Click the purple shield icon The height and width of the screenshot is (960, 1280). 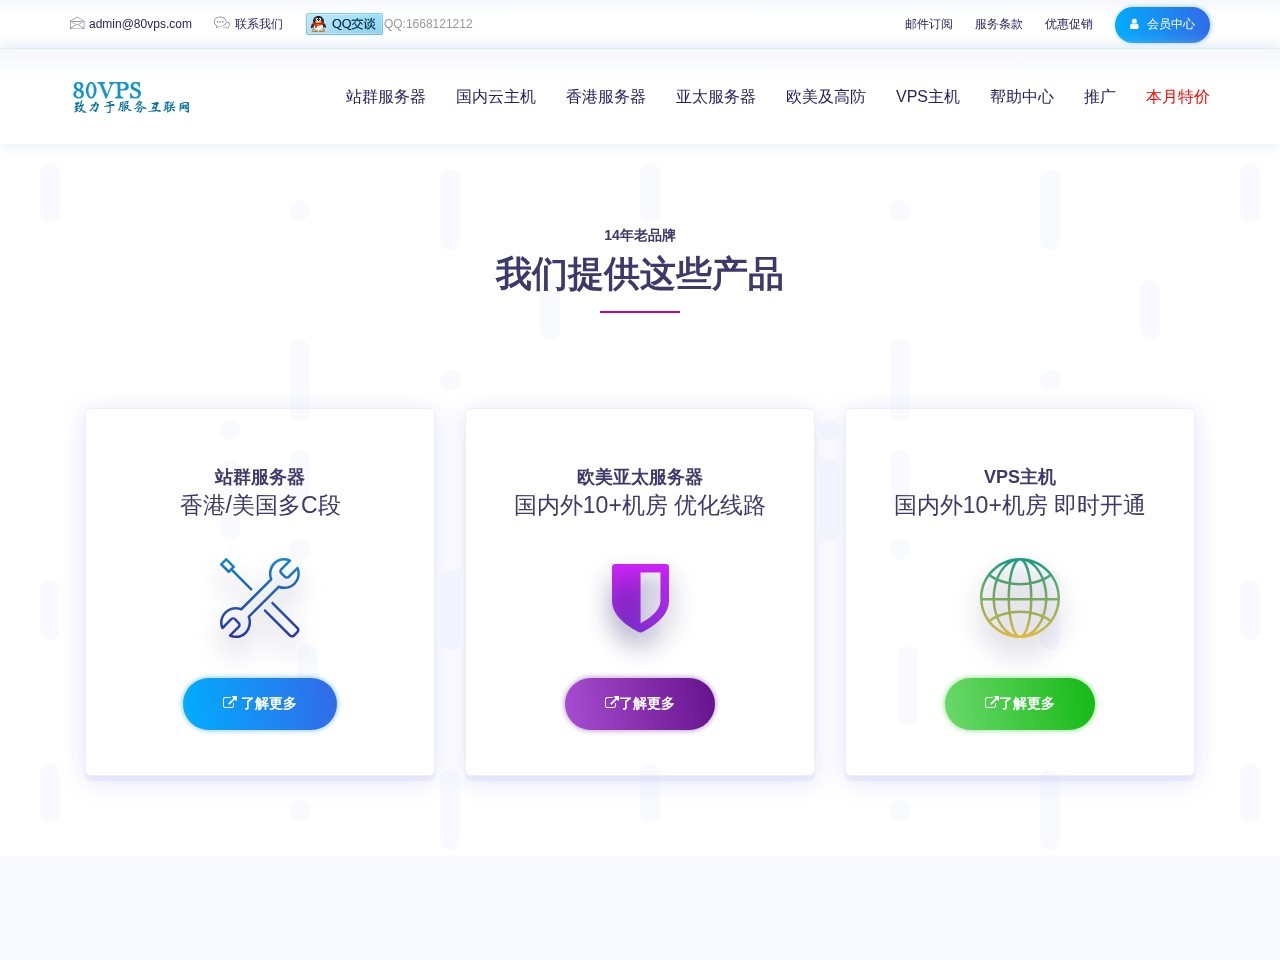pos(640,597)
